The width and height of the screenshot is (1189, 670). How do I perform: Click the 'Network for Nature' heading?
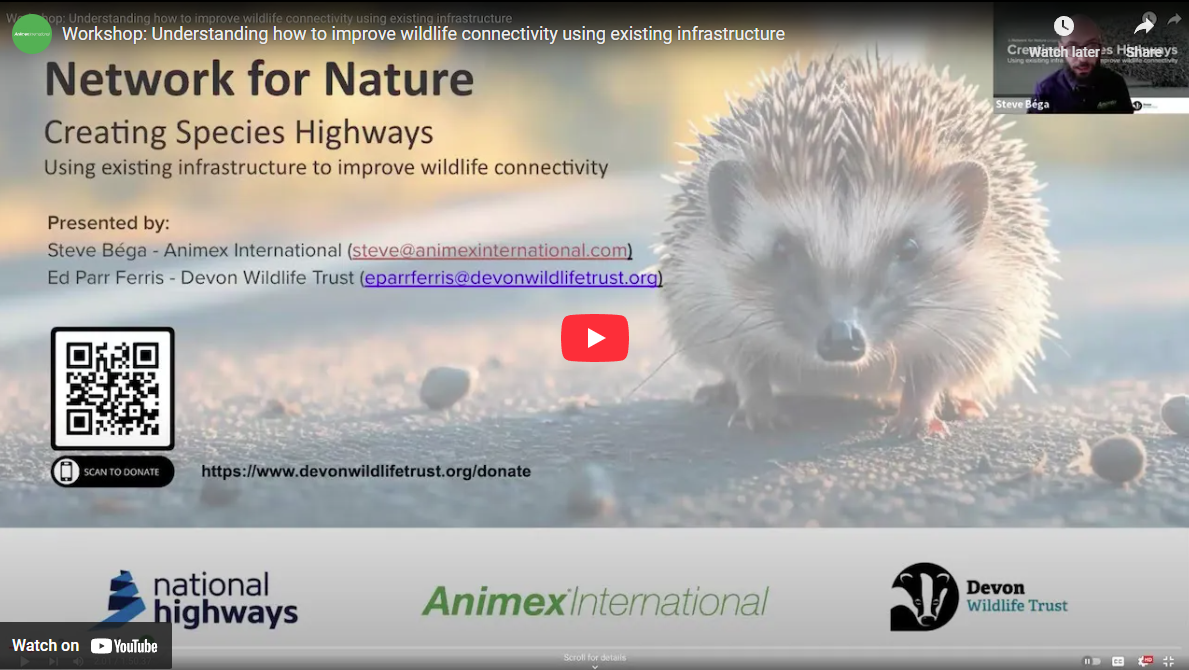(x=259, y=79)
